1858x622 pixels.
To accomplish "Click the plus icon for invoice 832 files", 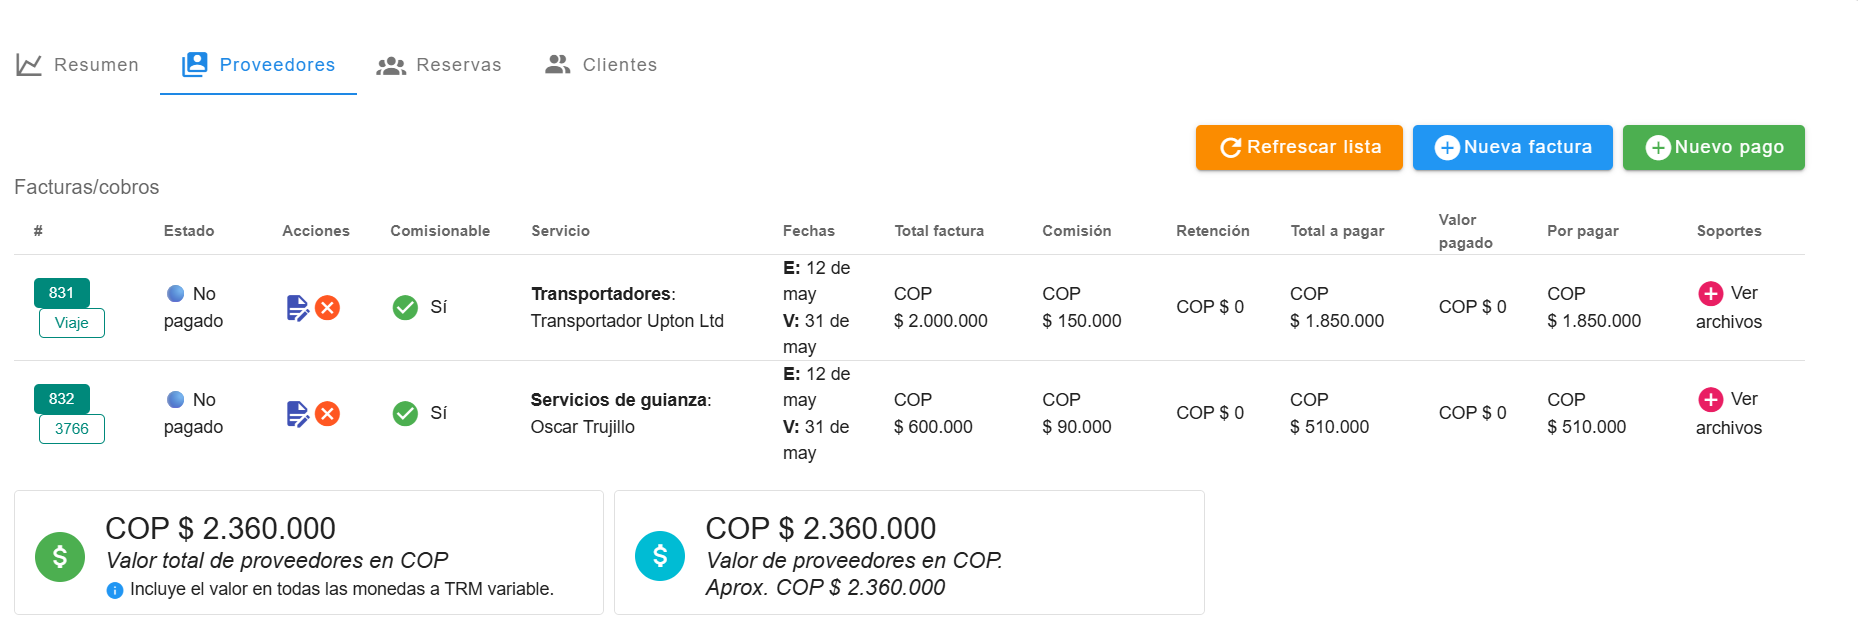I will point(1710,399).
